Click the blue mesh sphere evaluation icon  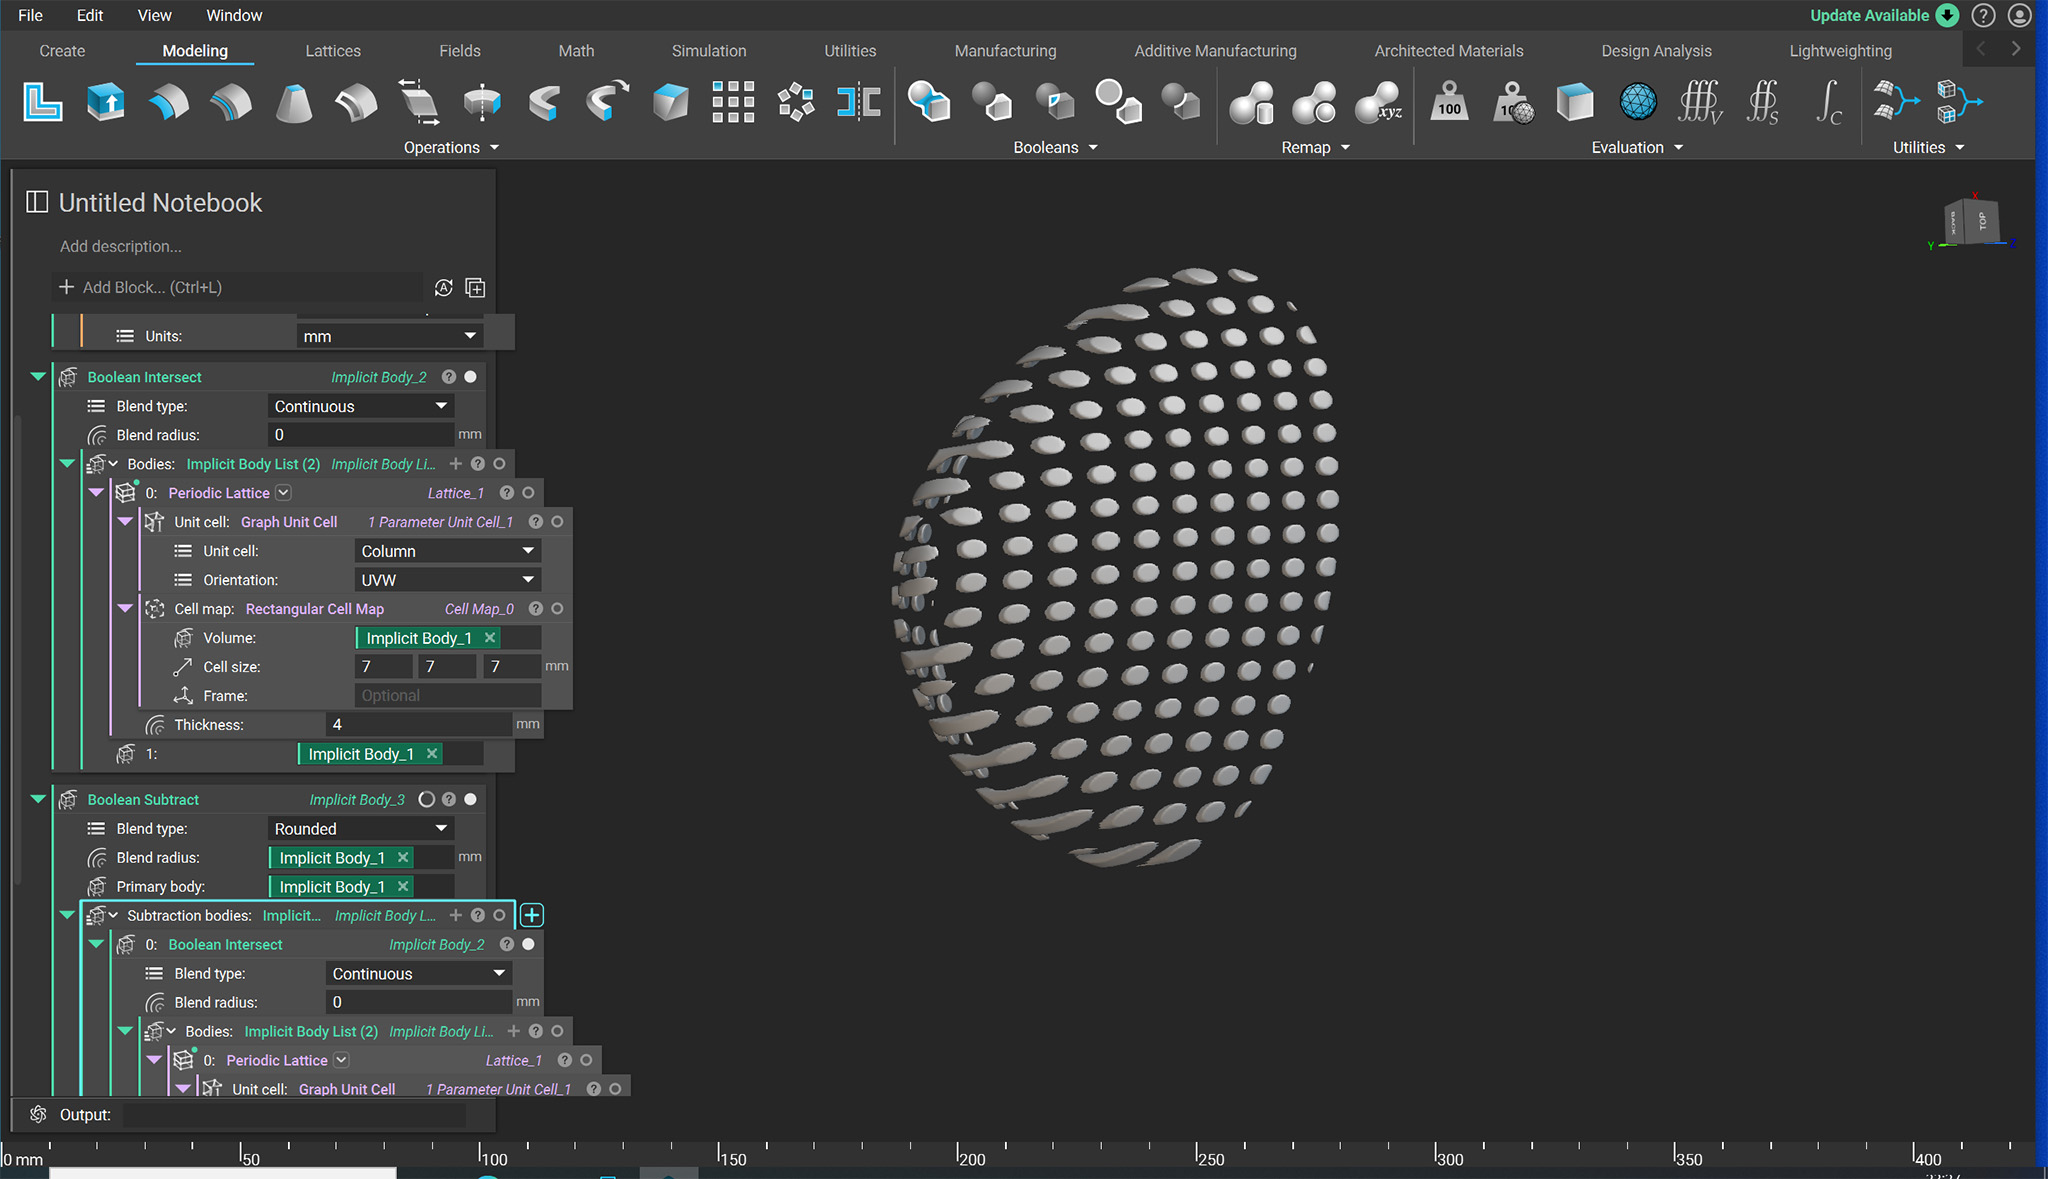click(x=1637, y=102)
